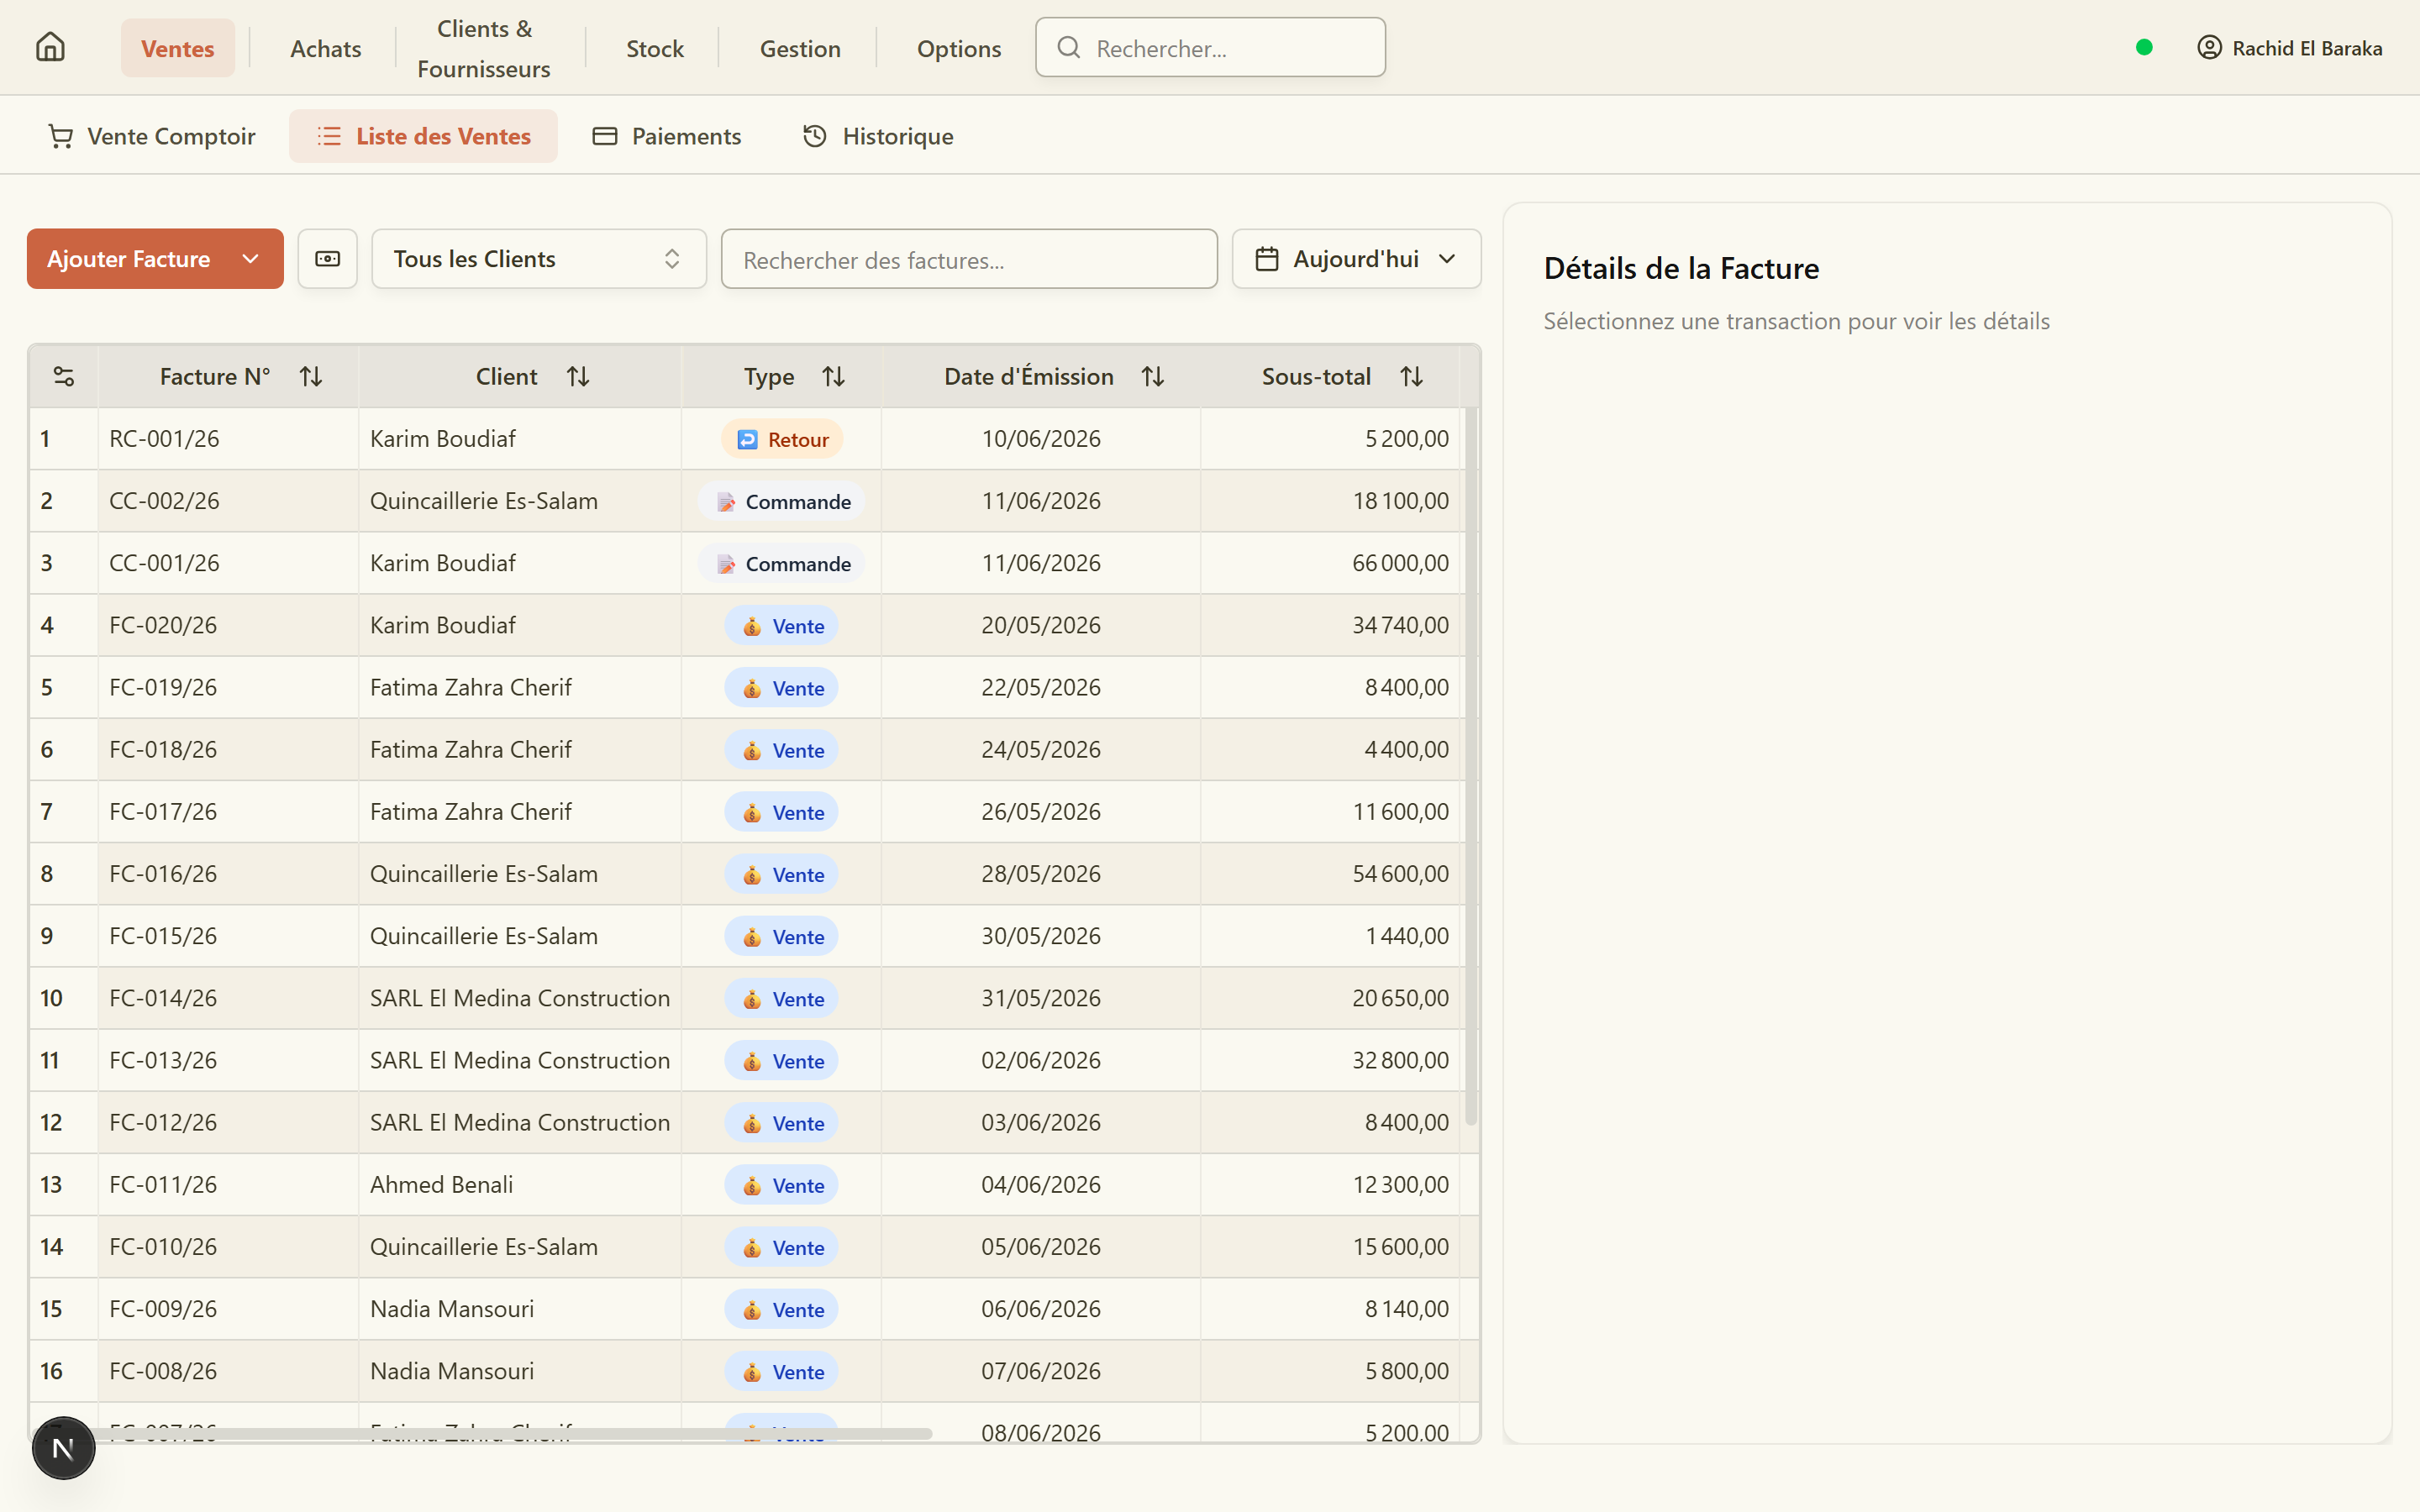Click client Ahmed Benali
The width and height of the screenshot is (2420, 1512).
tap(441, 1184)
